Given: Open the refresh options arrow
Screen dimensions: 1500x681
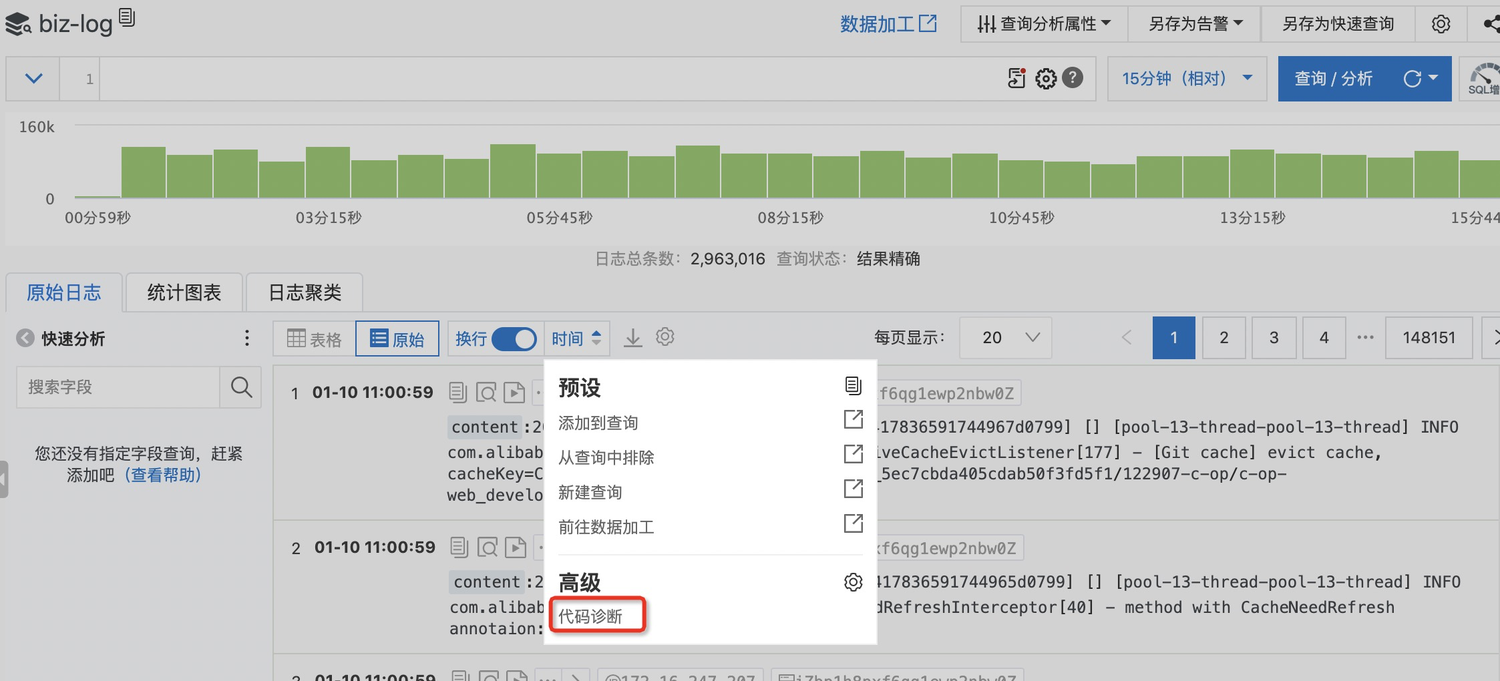Looking at the screenshot, I should (1435, 78).
